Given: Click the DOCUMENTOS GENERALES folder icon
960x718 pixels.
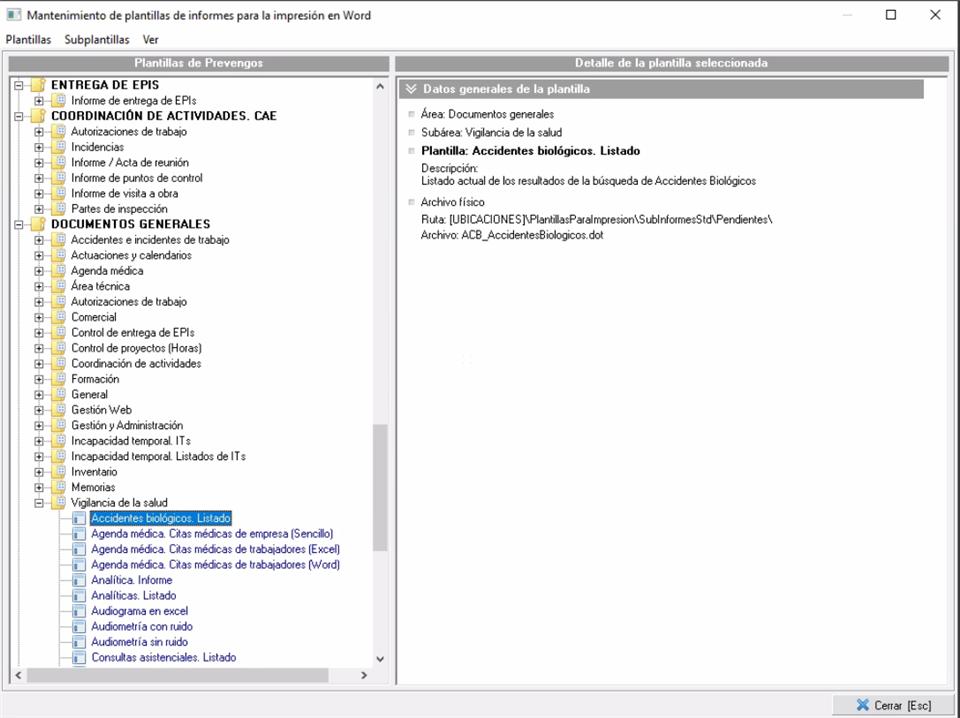Looking at the screenshot, I should tap(38, 224).
